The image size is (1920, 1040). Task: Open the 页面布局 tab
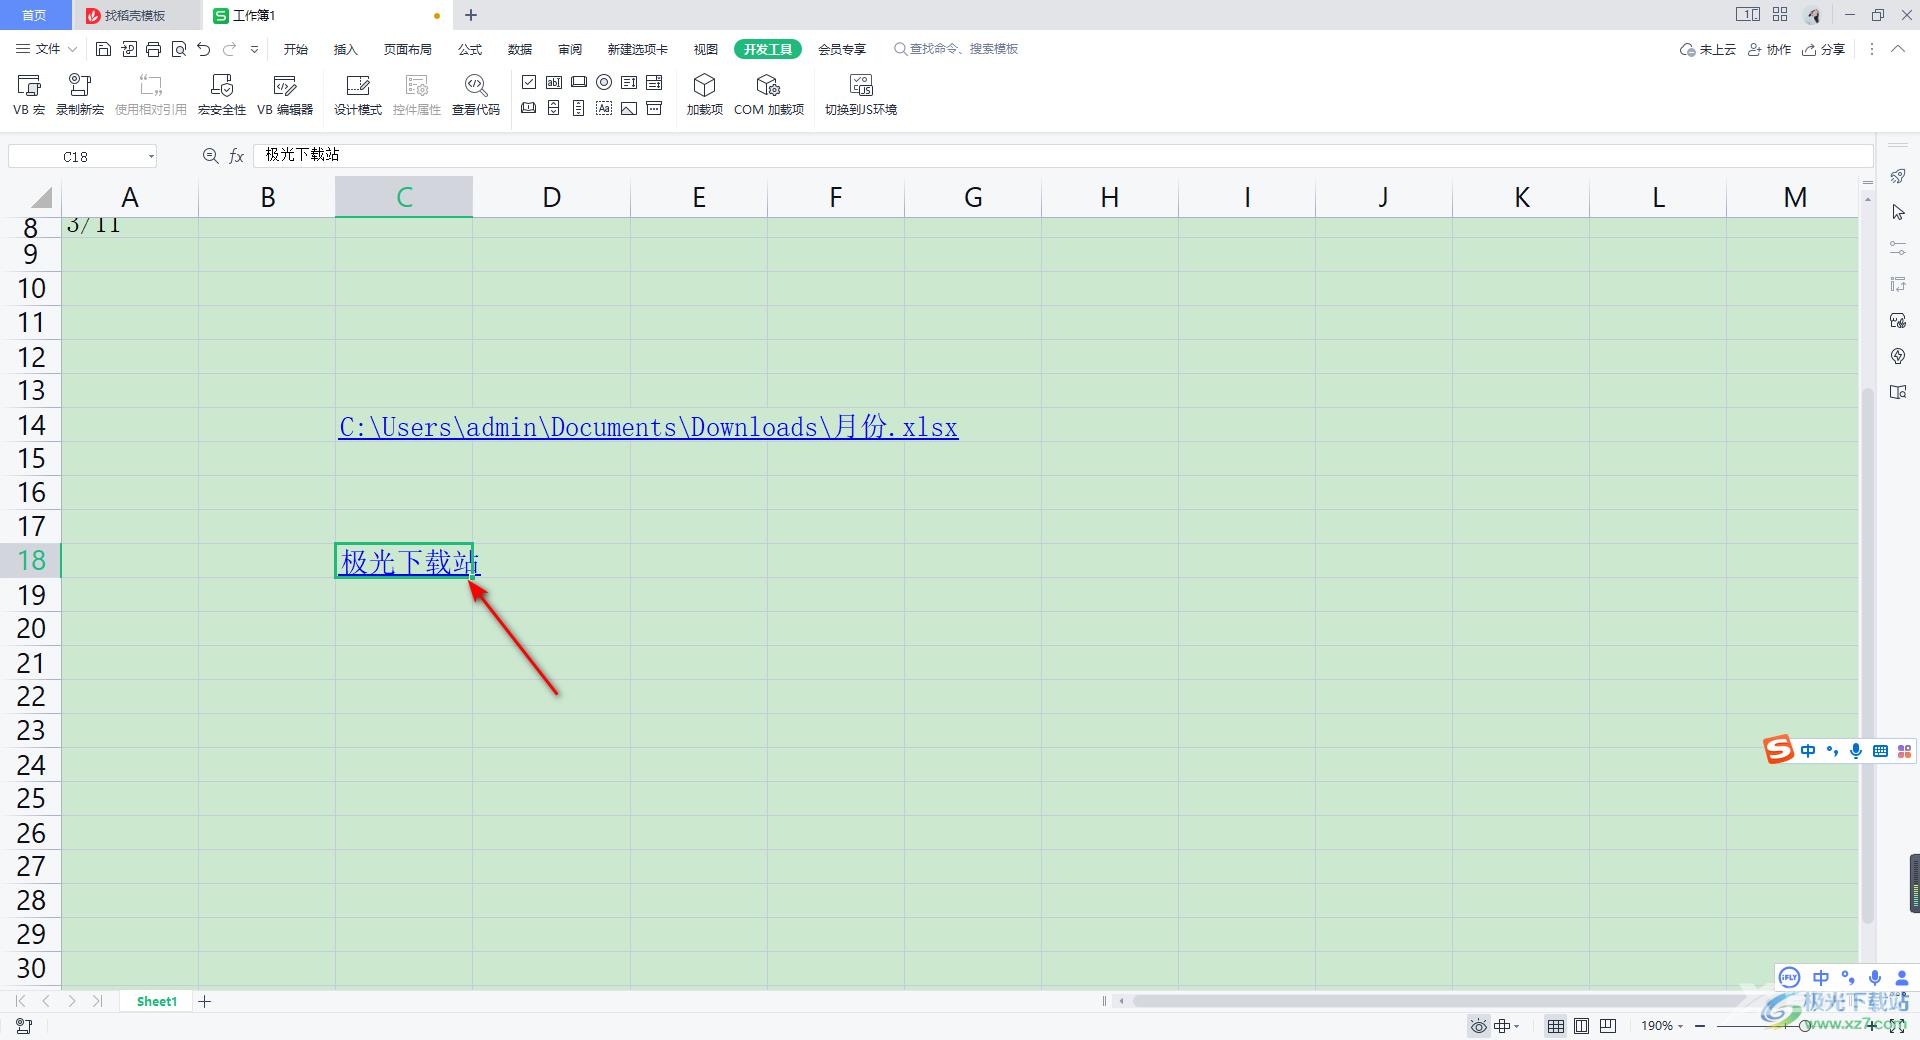pyautogui.click(x=408, y=49)
